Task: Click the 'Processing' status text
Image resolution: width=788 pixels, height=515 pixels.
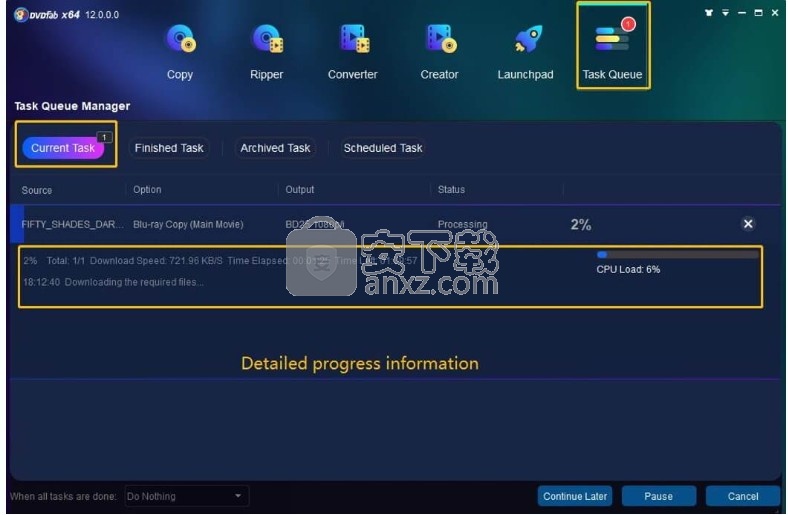Action: pos(462,224)
